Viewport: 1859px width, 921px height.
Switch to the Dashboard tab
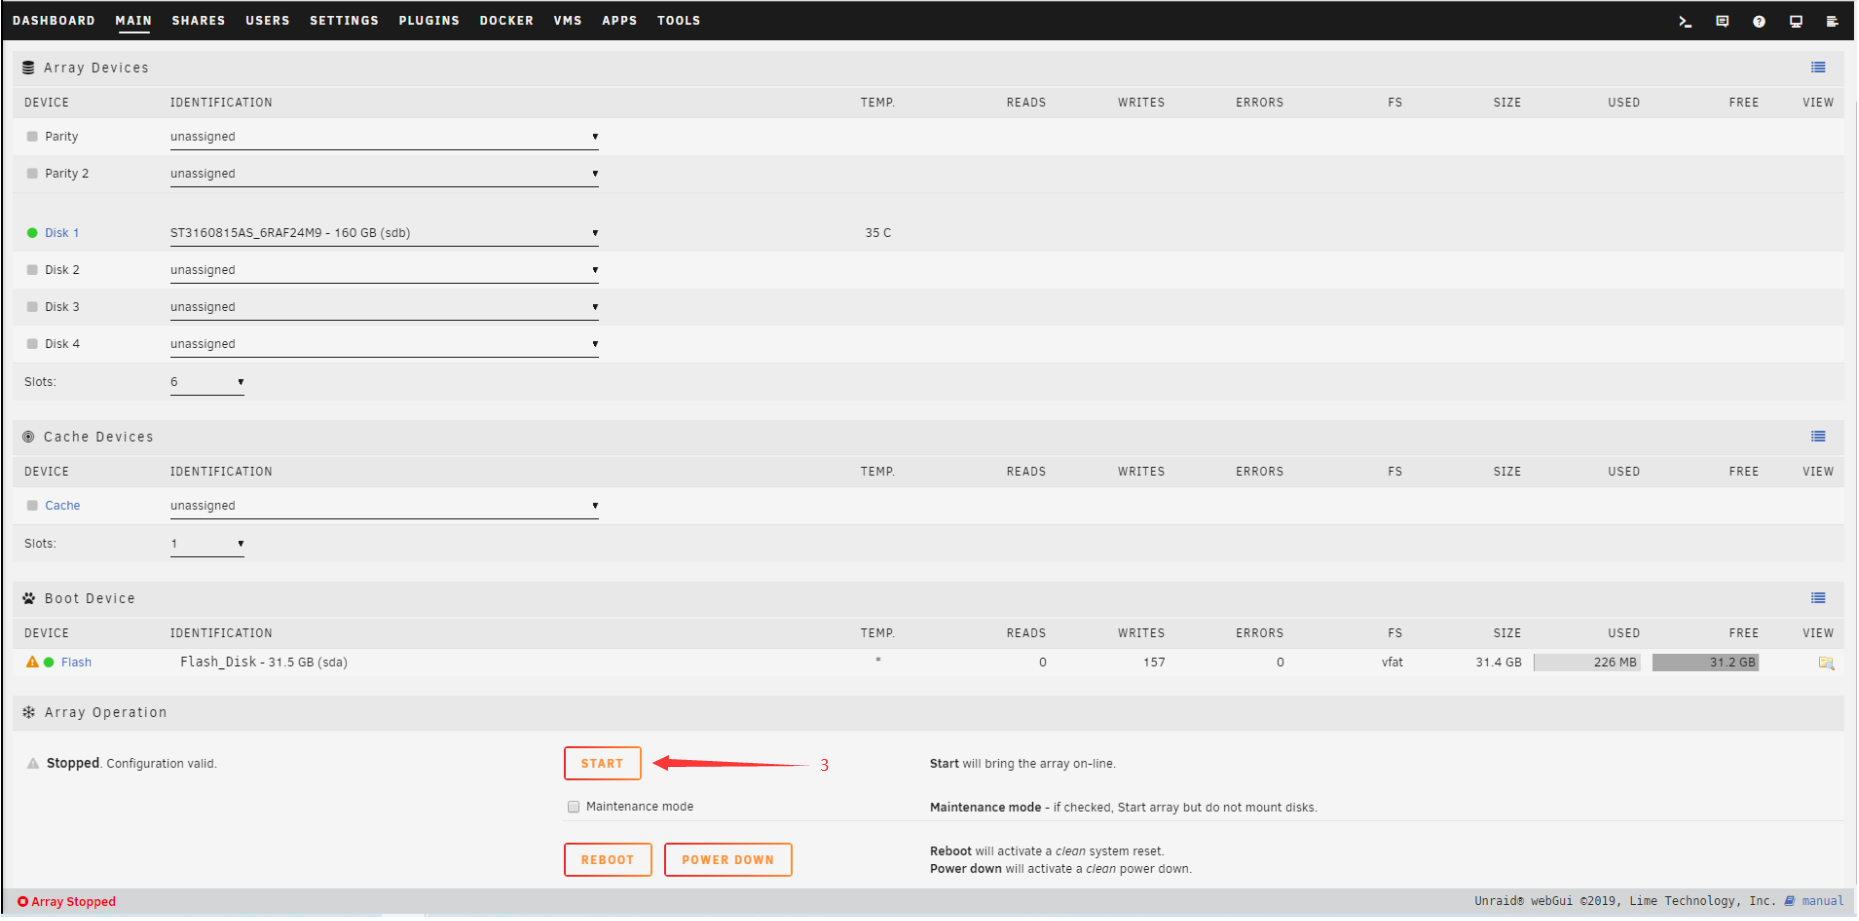tap(54, 21)
